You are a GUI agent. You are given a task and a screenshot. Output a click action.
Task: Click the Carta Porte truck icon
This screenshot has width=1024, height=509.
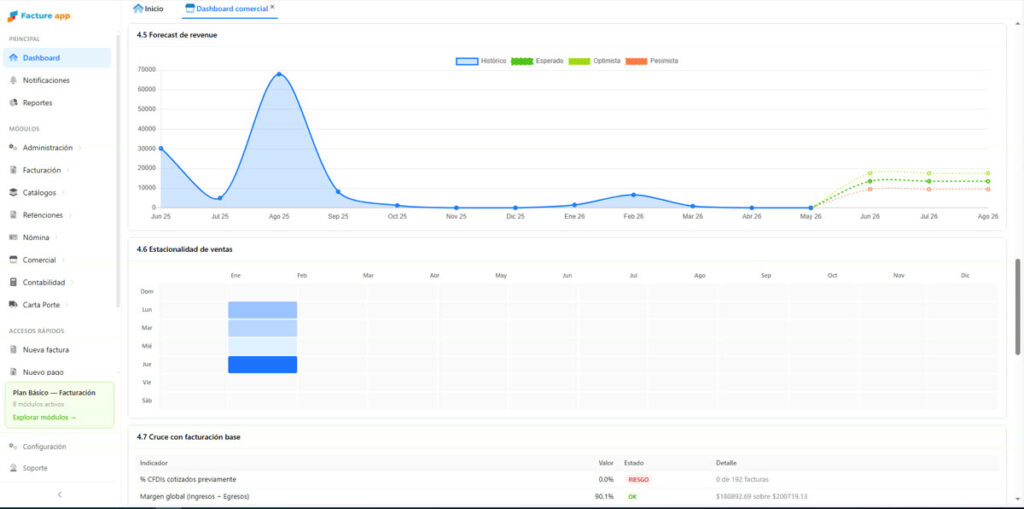(x=13, y=304)
